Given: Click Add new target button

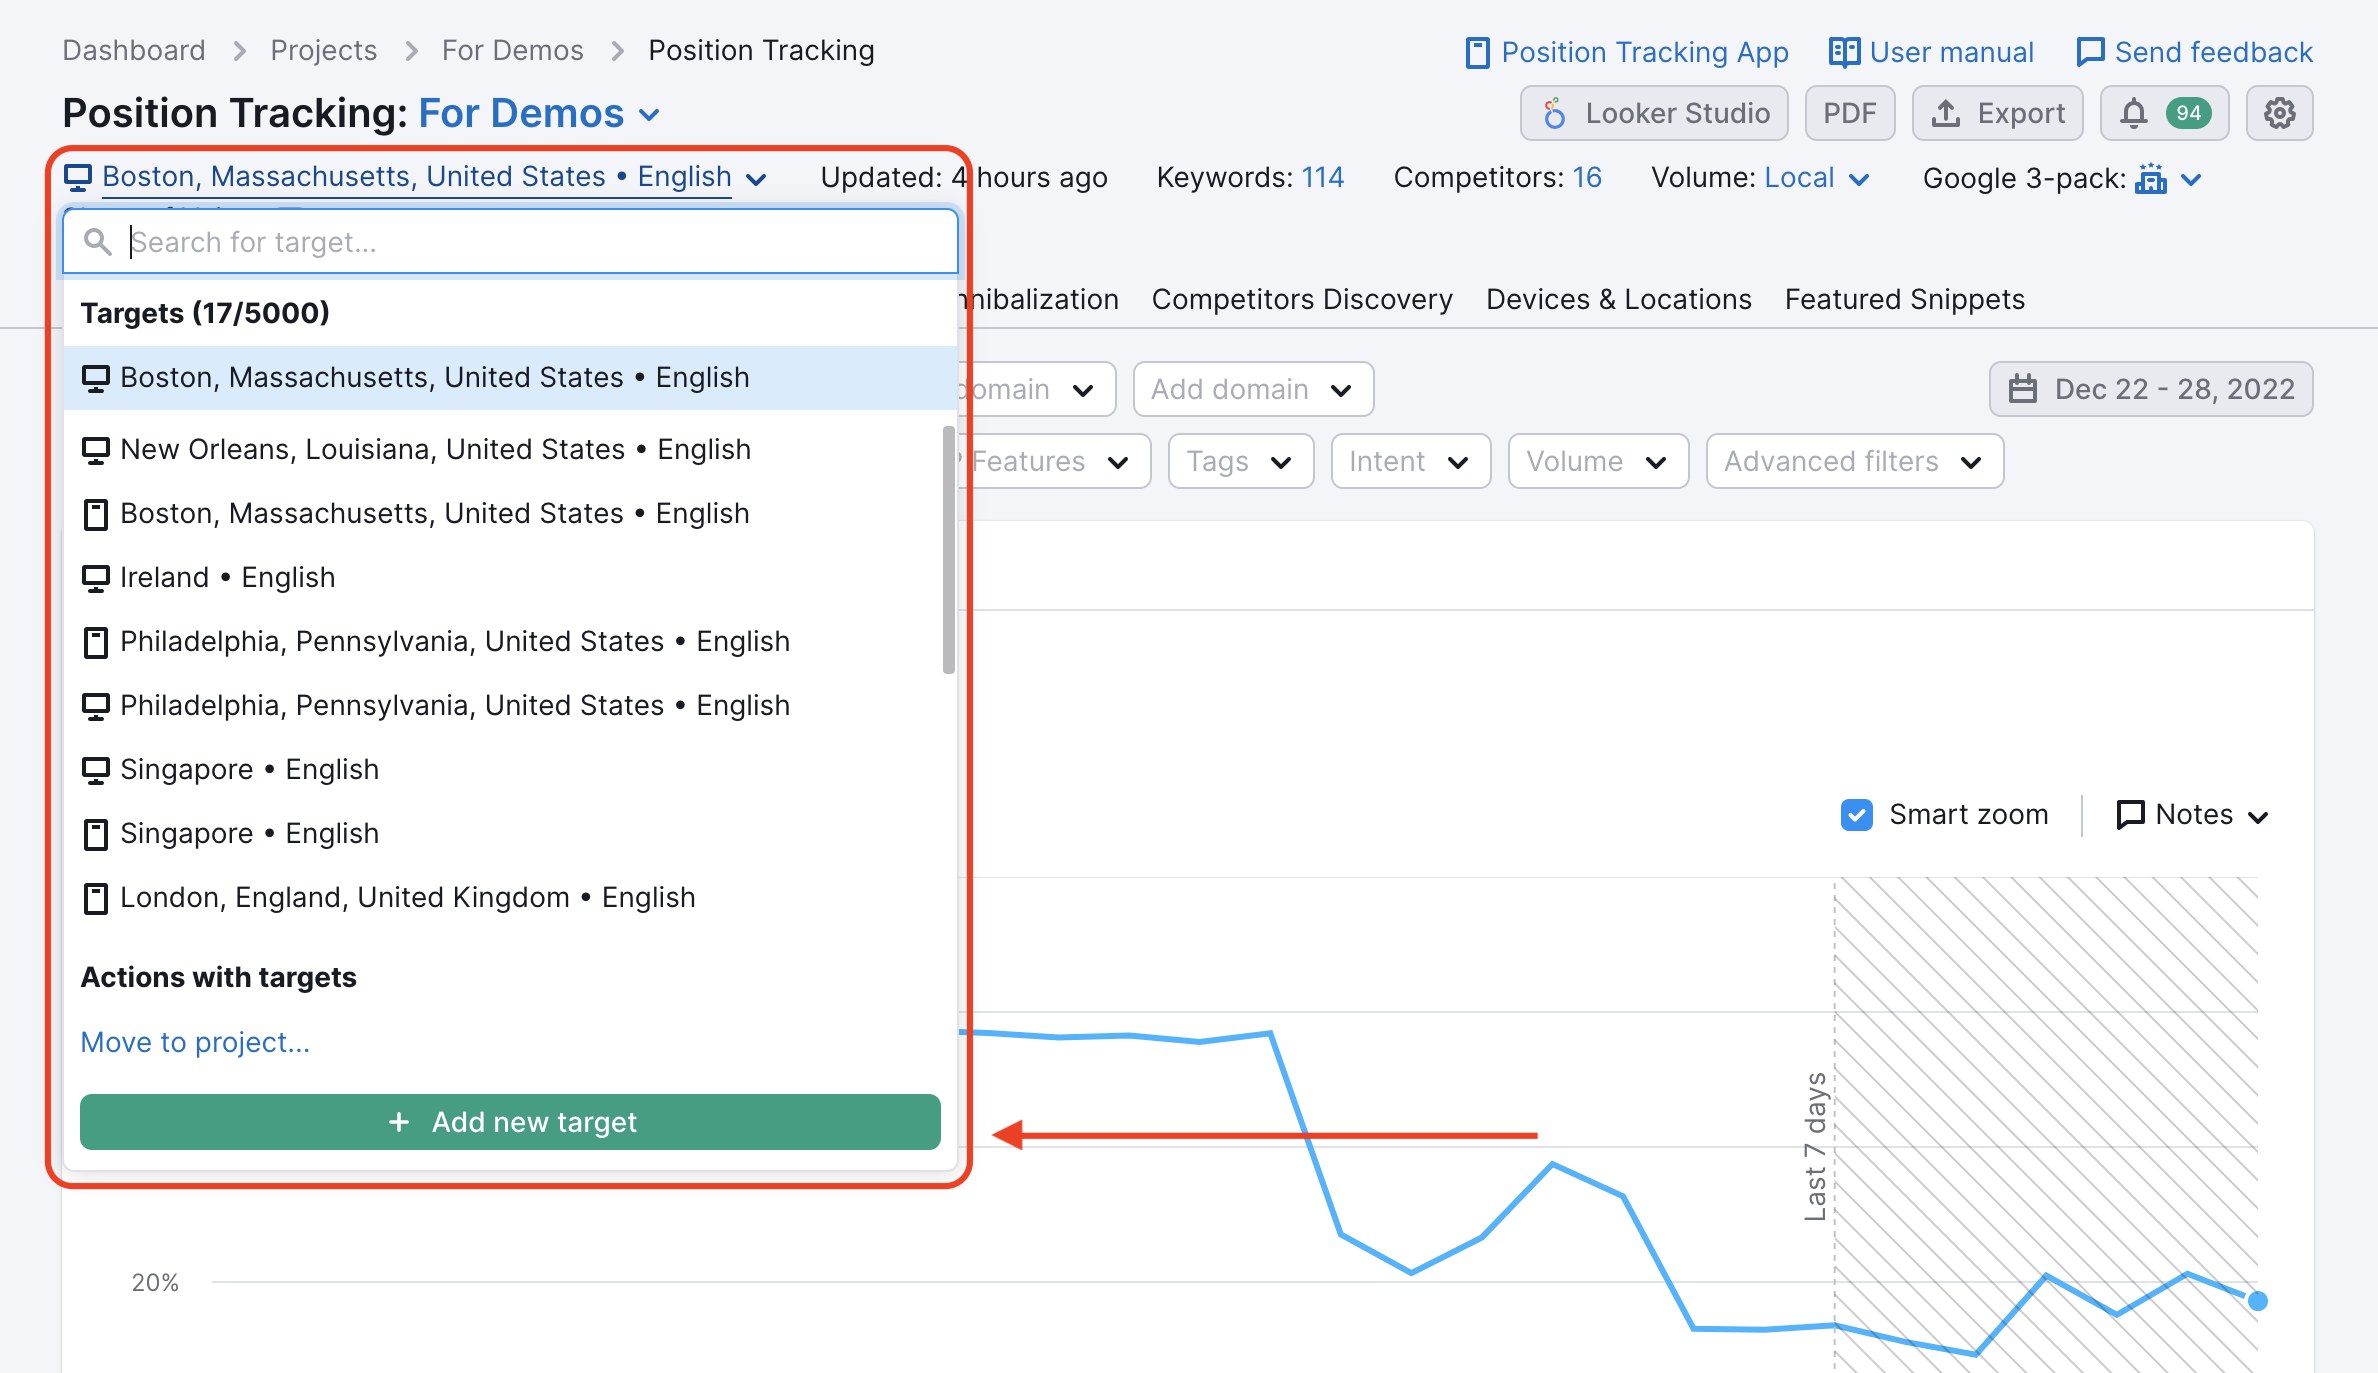Looking at the screenshot, I should 510,1122.
